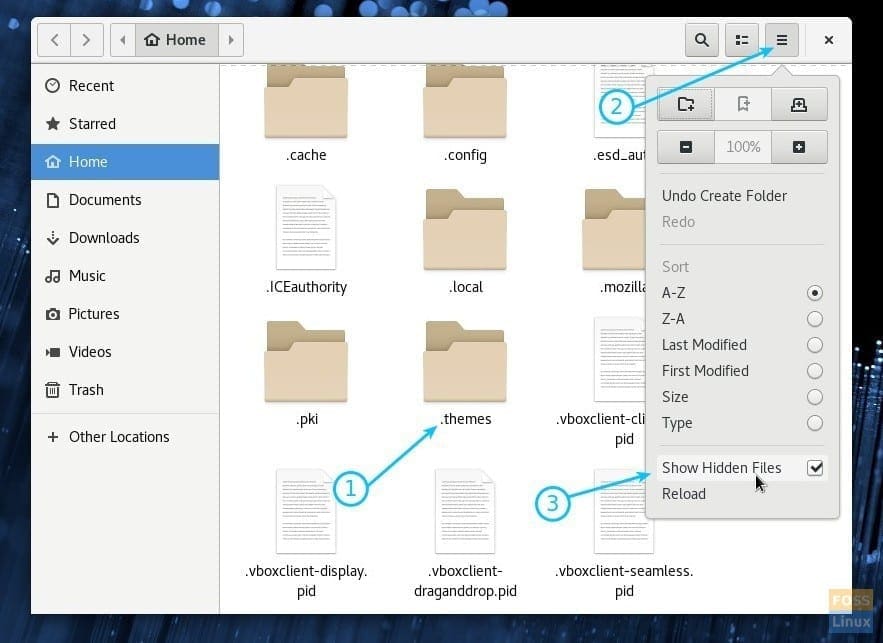Select the .config folder icon
This screenshot has height=643, width=883.
[465, 101]
